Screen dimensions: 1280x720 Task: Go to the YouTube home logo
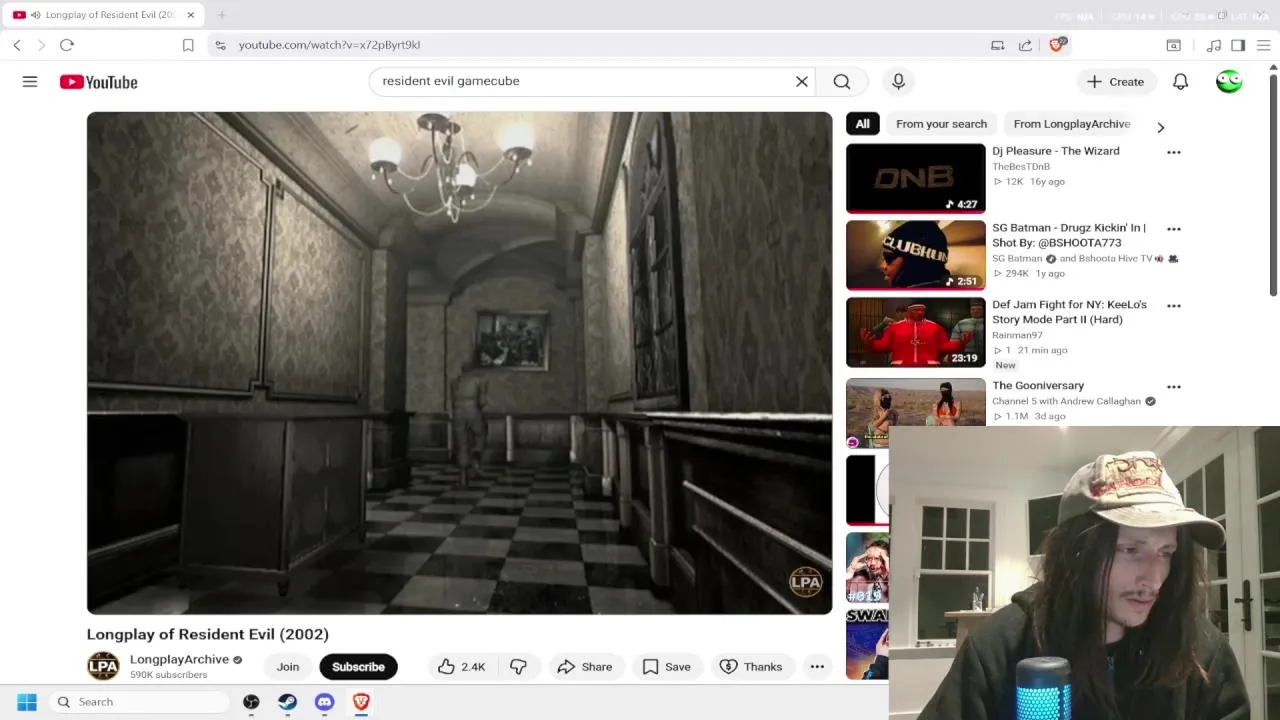(98, 82)
